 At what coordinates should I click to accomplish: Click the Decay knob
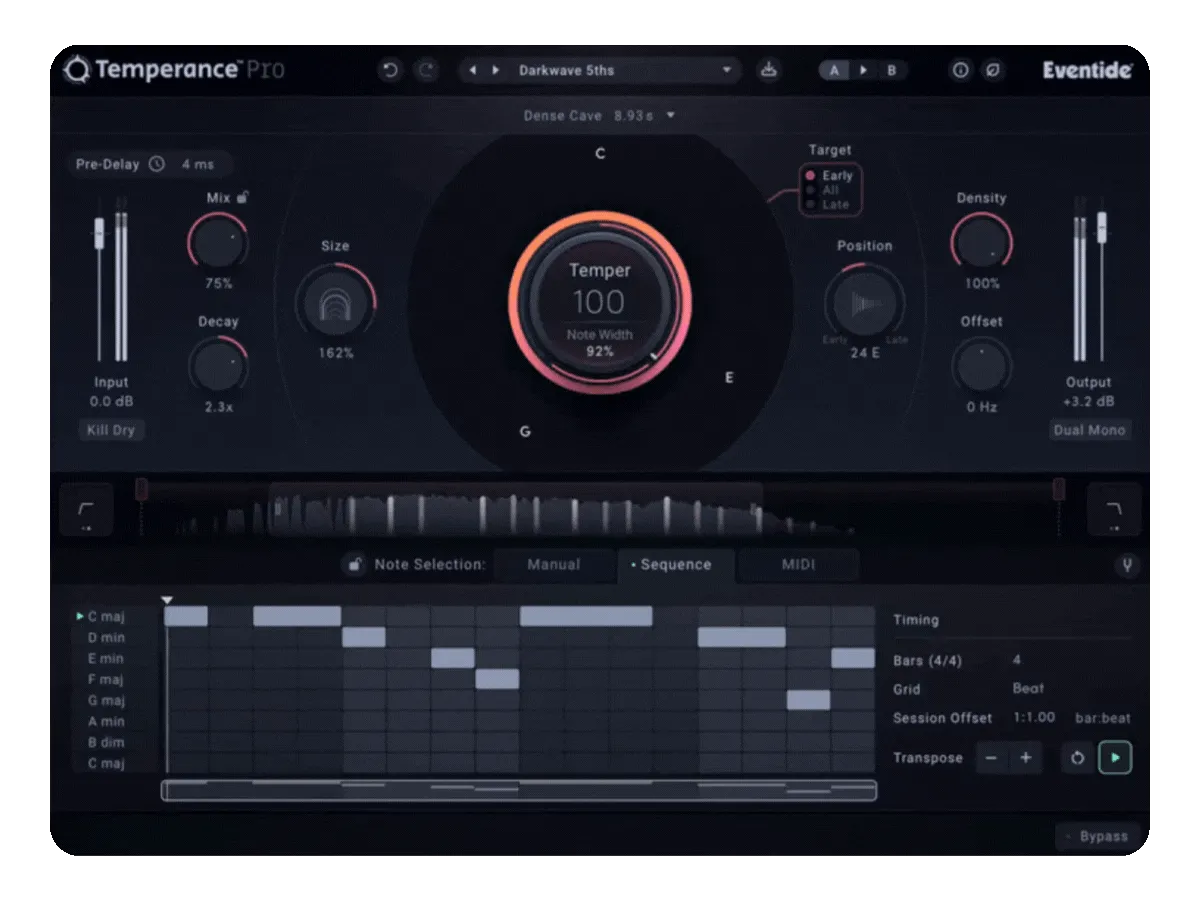[x=218, y=365]
